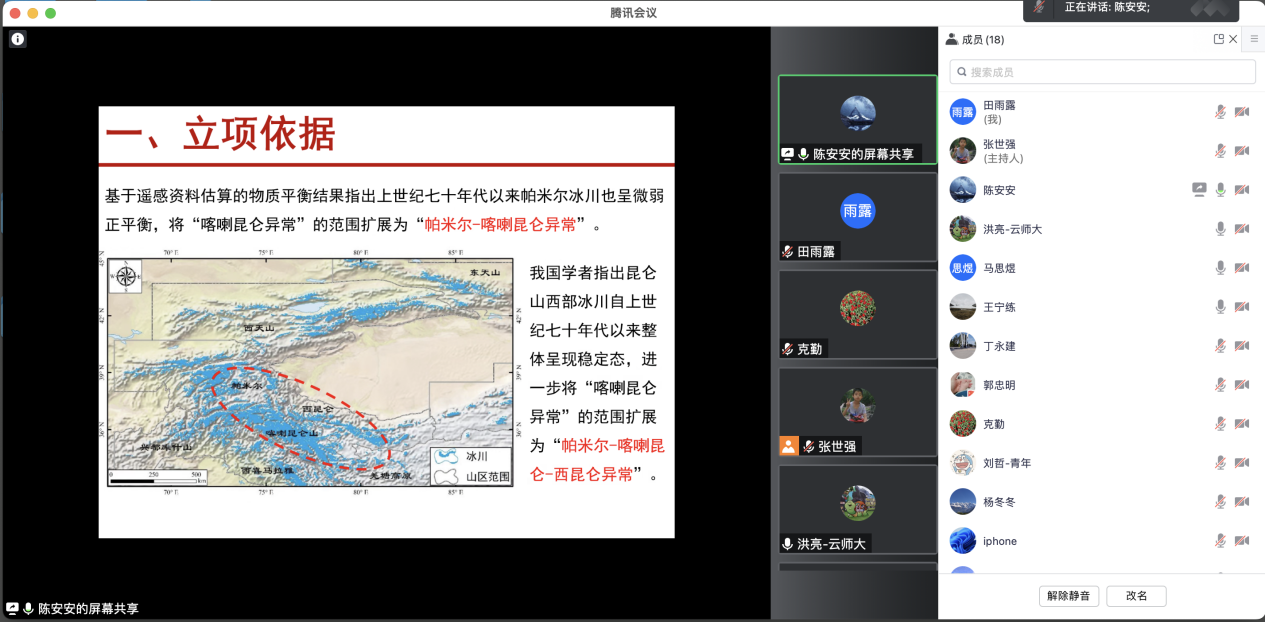Toggle 张世强's microphone icon in members list

click(1220, 151)
